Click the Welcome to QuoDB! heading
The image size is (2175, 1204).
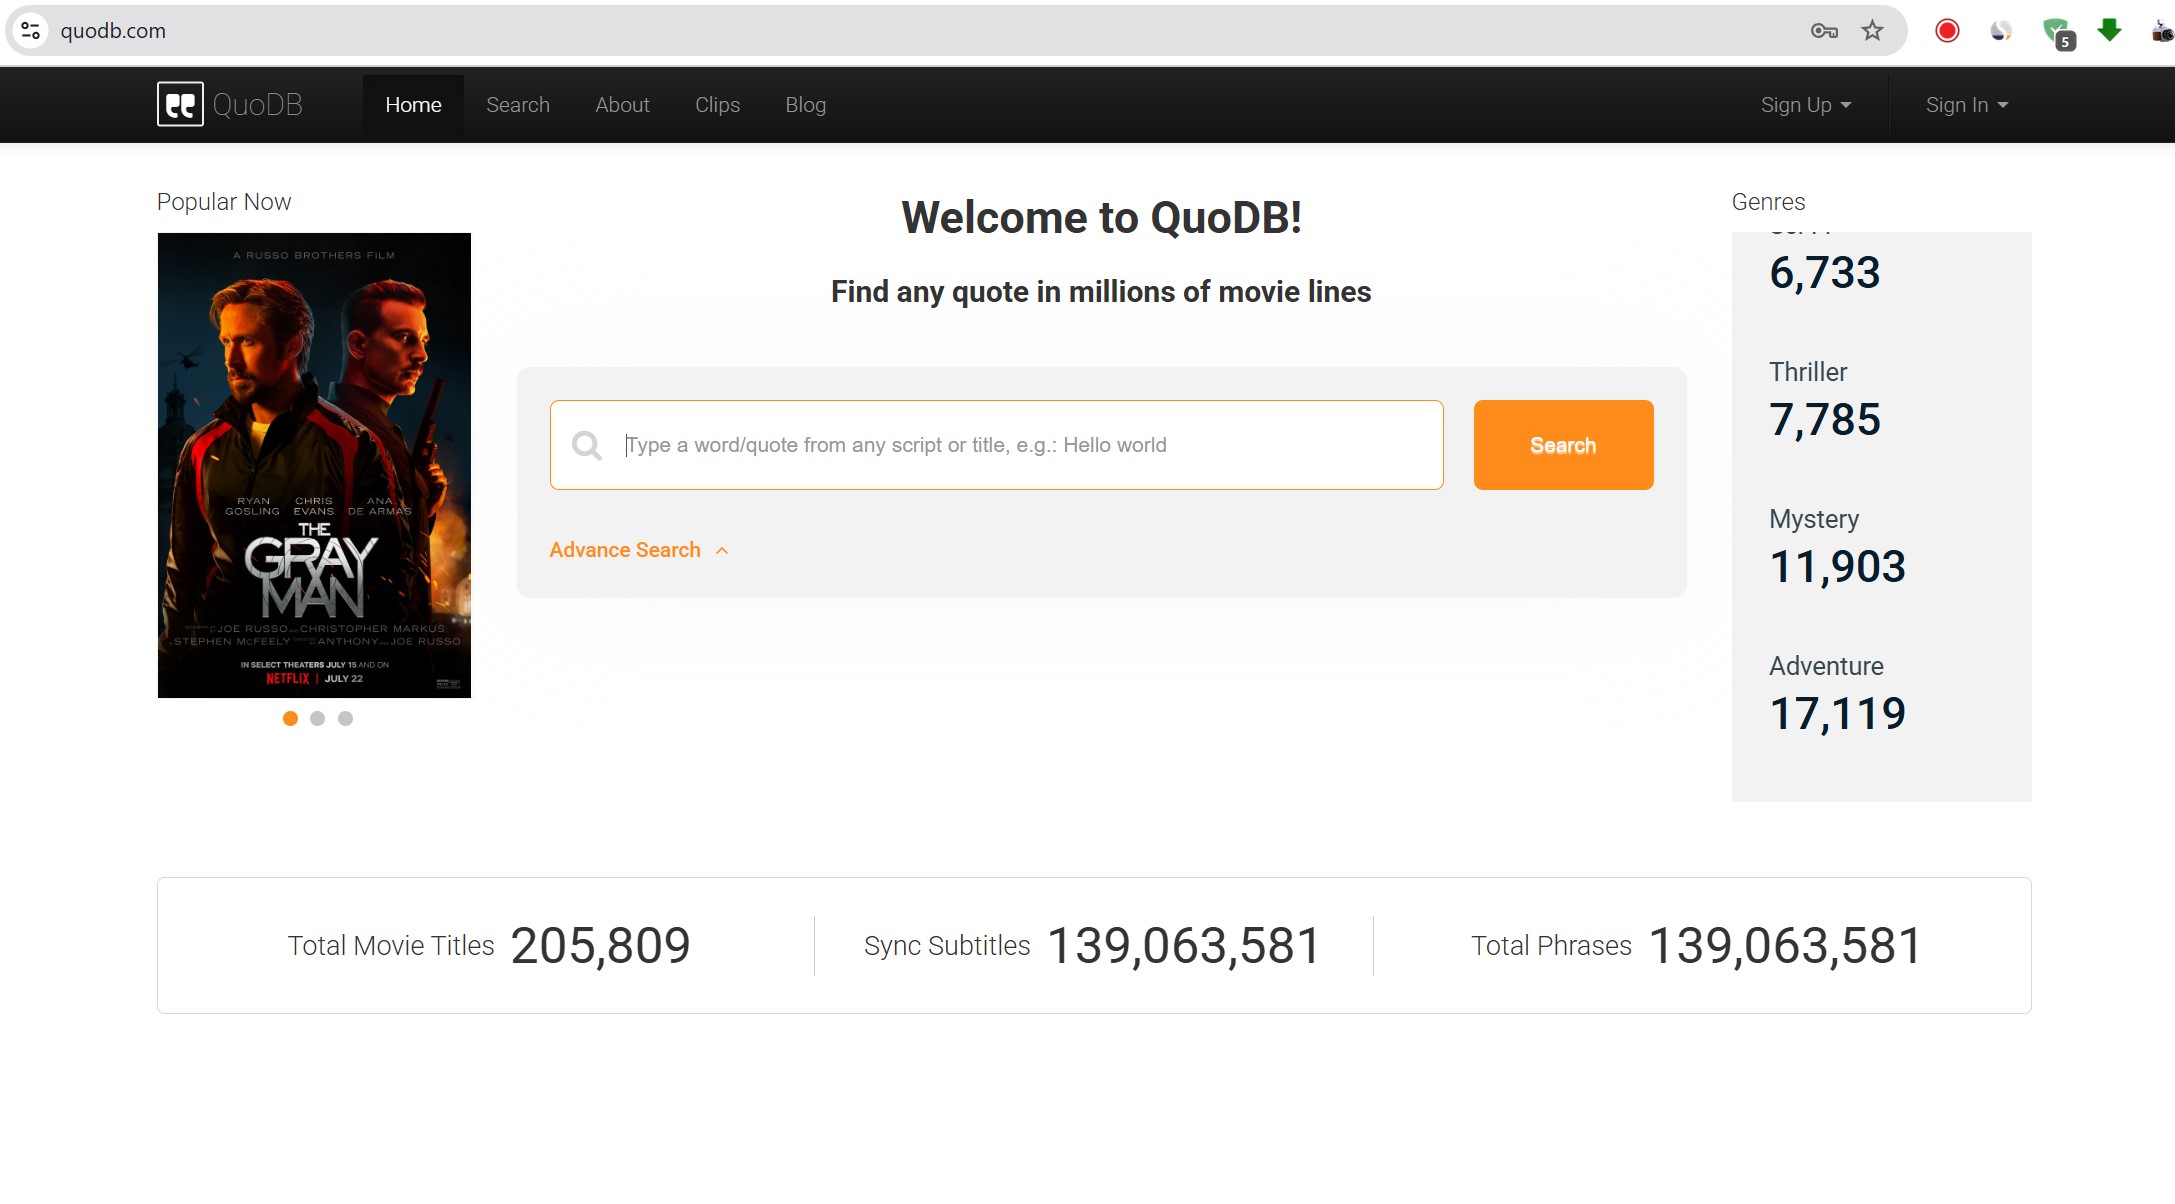click(x=1101, y=218)
